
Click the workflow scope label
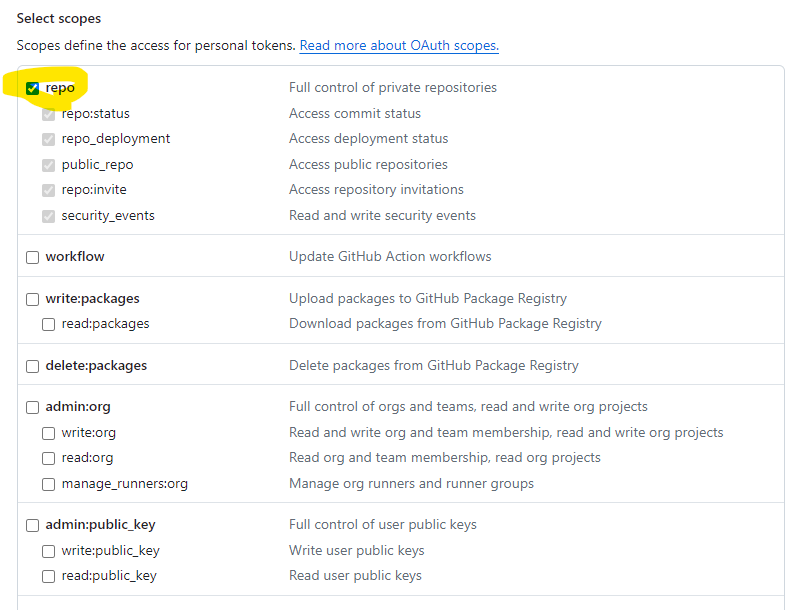pos(75,257)
